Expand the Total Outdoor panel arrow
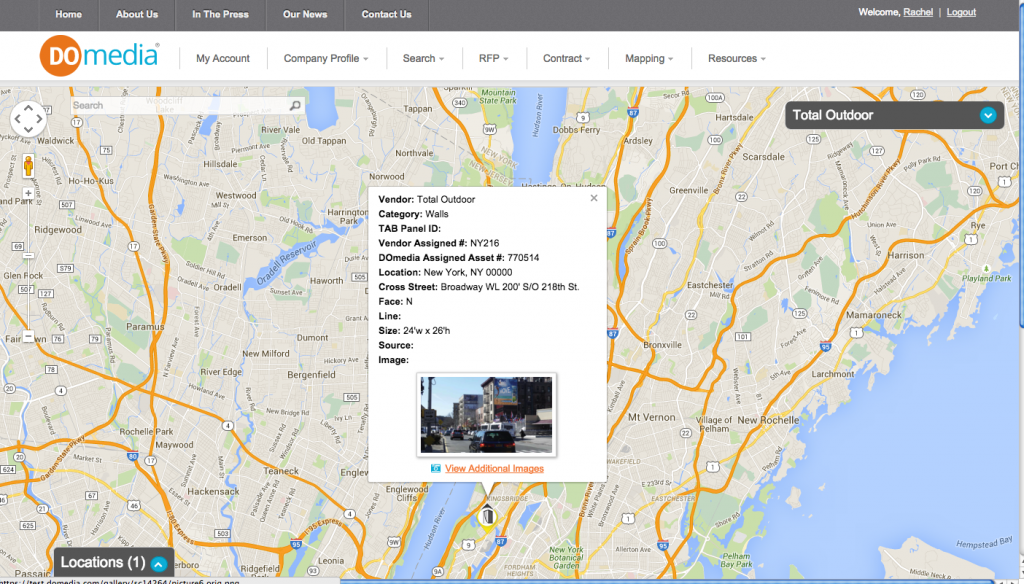This screenshot has height=584, width=1024. (987, 116)
